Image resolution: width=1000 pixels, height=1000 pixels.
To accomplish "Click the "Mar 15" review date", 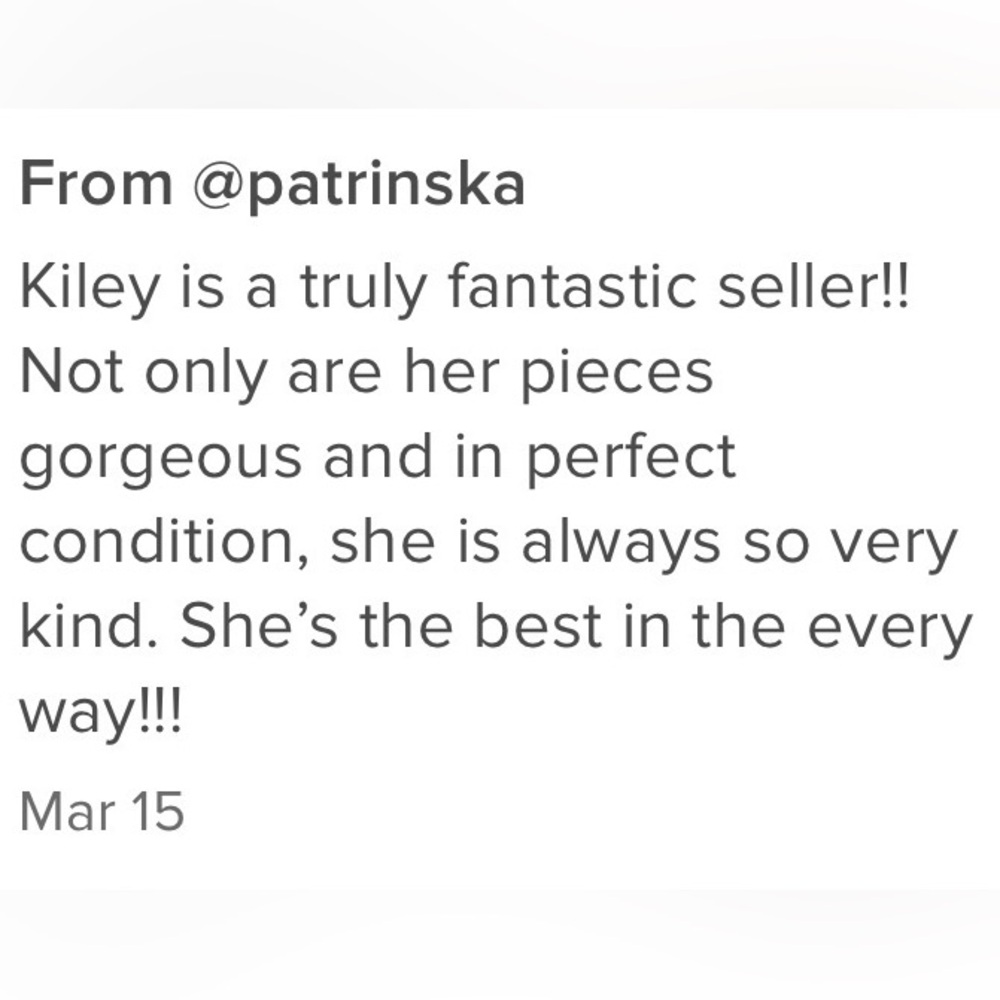I will pos(102,811).
